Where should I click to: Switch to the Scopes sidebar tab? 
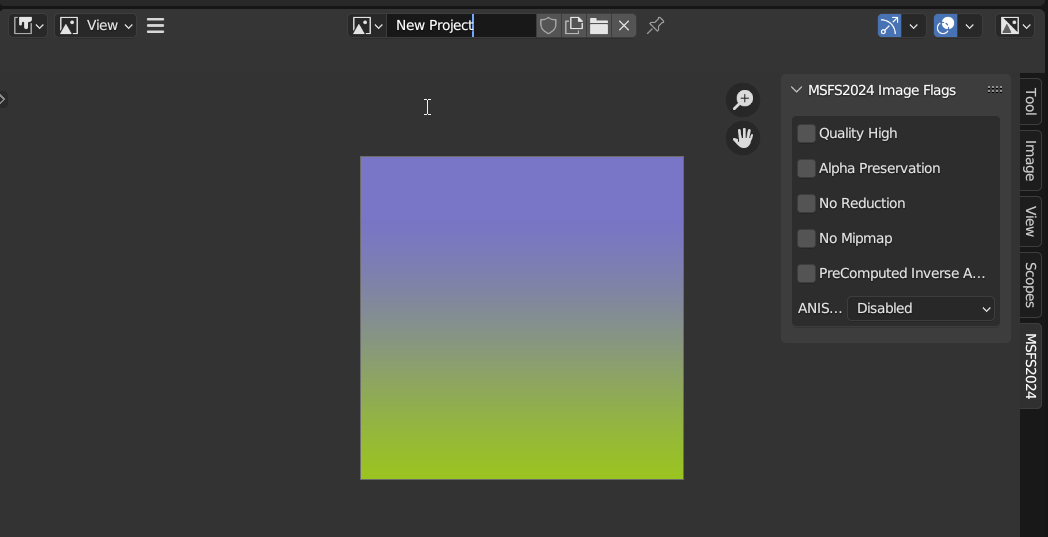pyautogui.click(x=1030, y=284)
